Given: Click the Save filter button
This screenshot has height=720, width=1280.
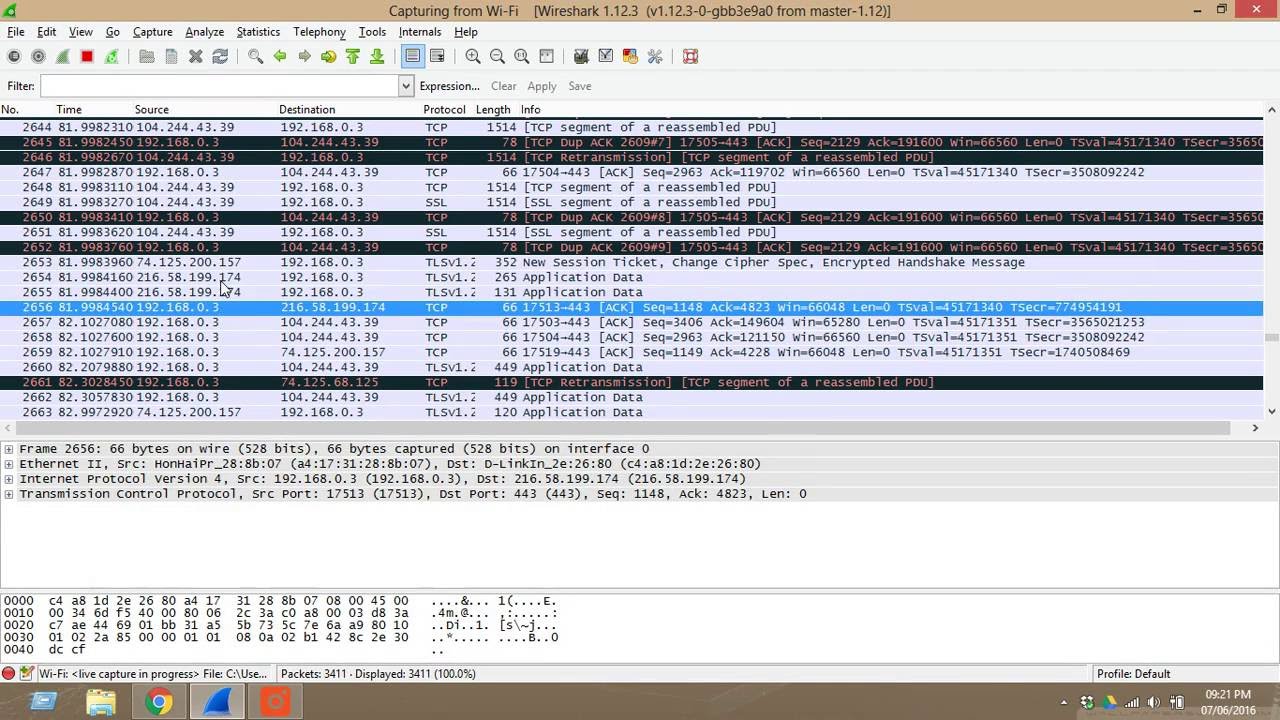Looking at the screenshot, I should point(580,86).
